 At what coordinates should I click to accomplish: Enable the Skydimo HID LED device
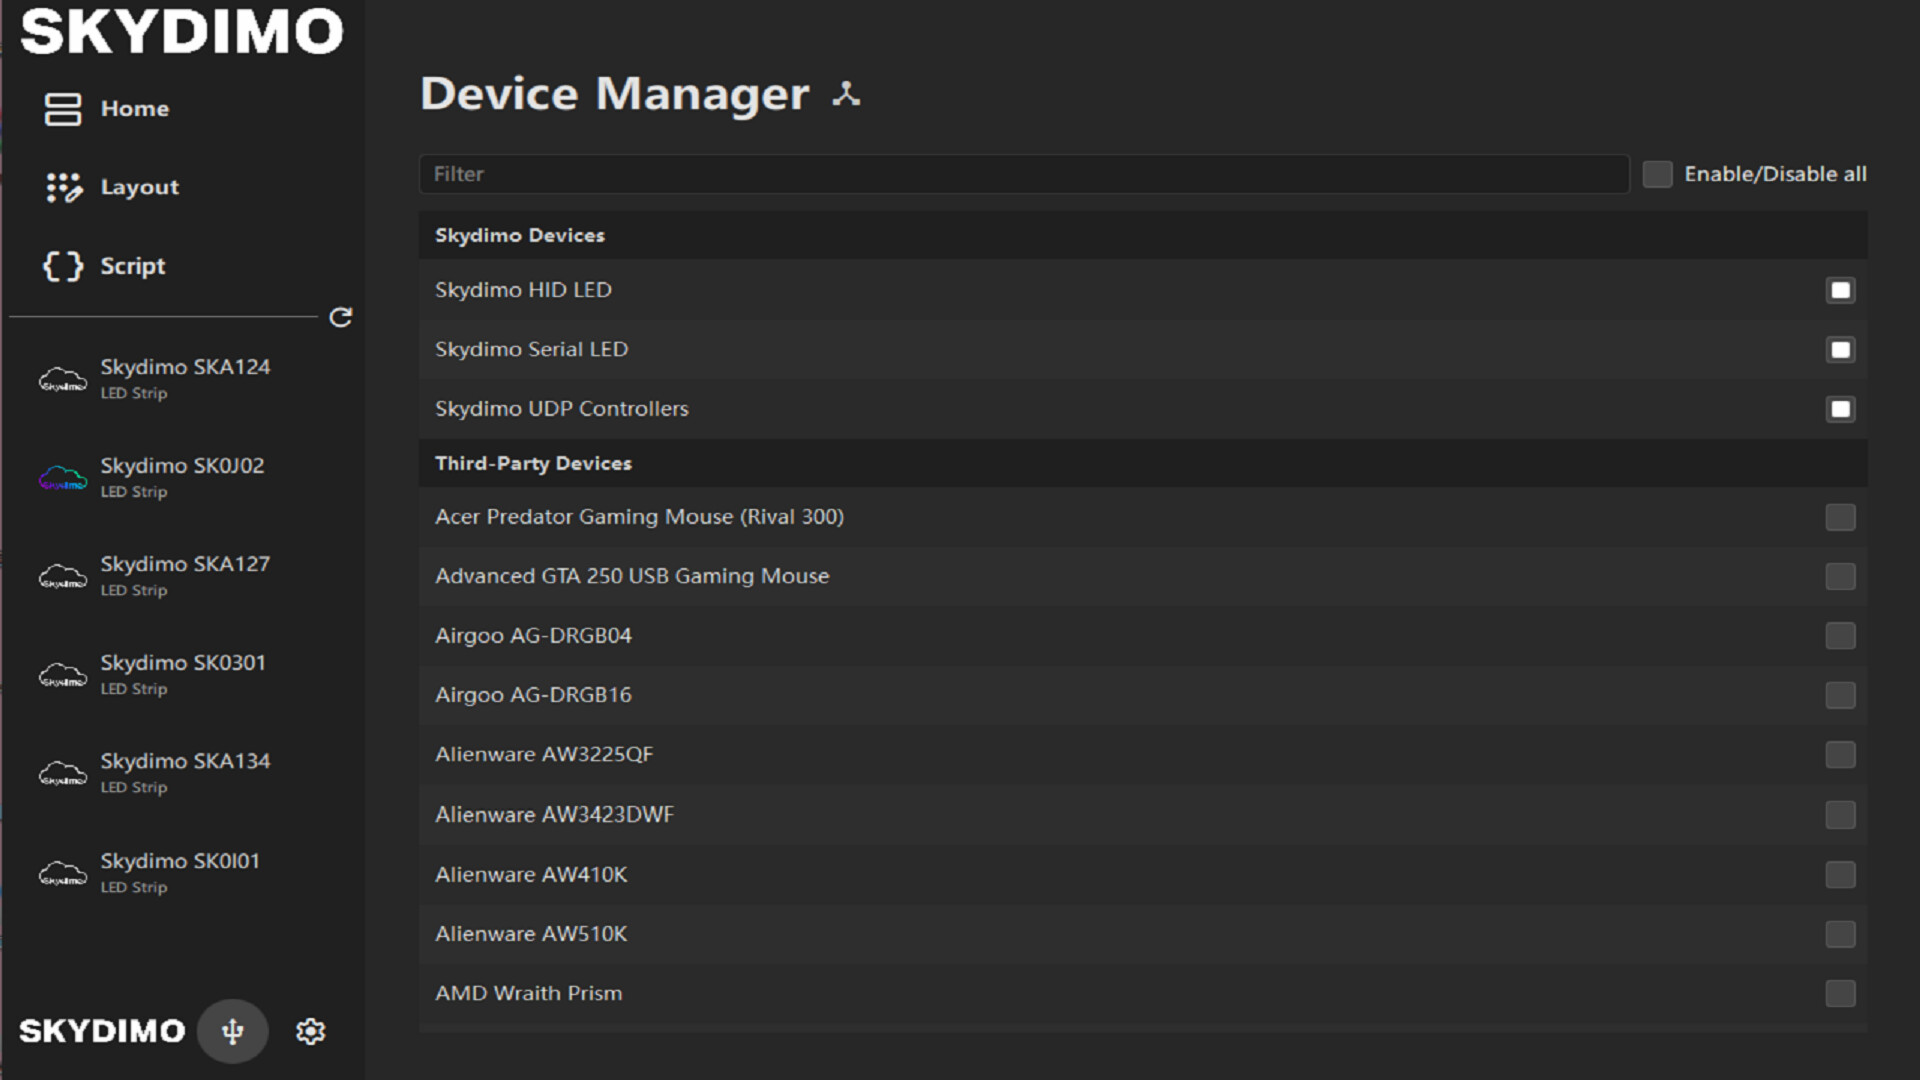[x=1840, y=290]
